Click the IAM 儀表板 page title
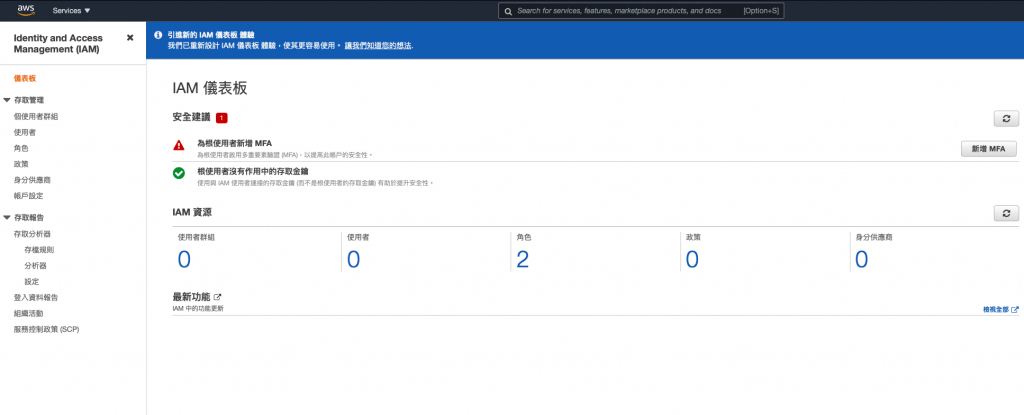The height and width of the screenshot is (415, 1024). pos(210,88)
